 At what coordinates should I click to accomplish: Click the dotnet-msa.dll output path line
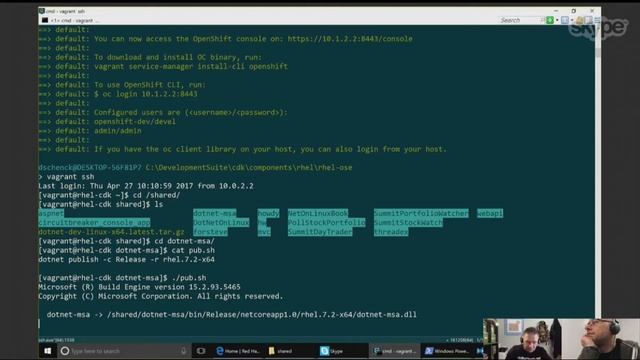(231, 315)
